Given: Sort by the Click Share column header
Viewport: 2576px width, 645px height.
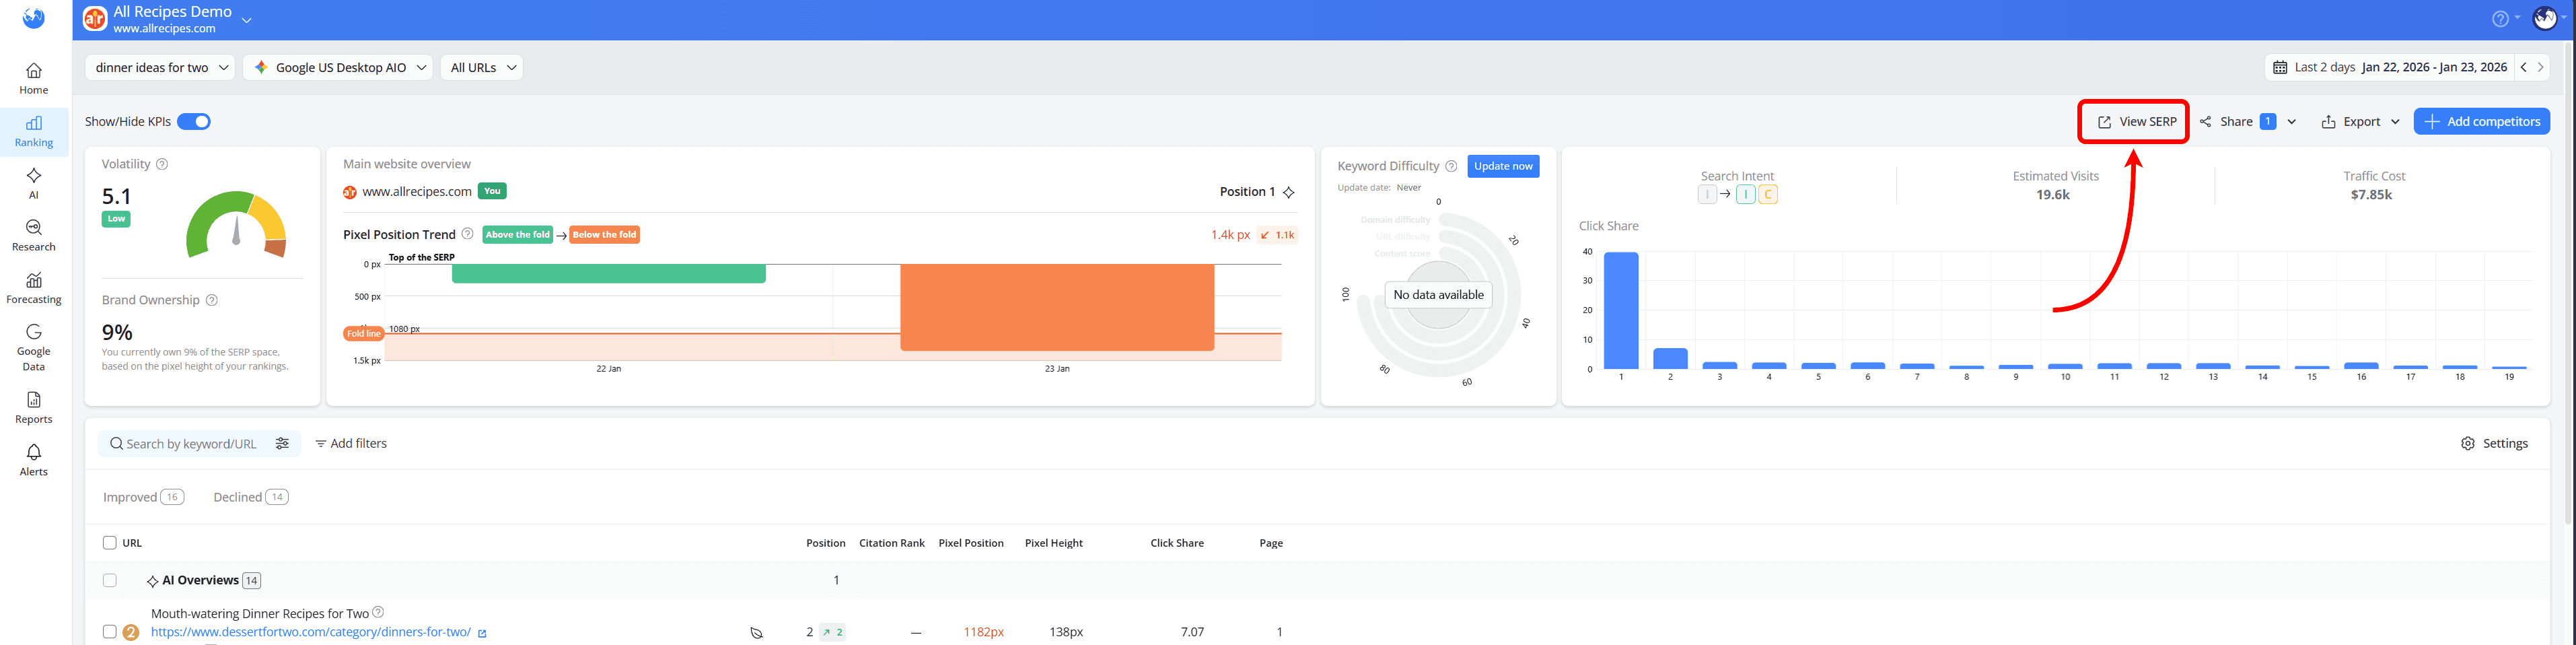Looking at the screenshot, I should click(x=1177, y=543).
